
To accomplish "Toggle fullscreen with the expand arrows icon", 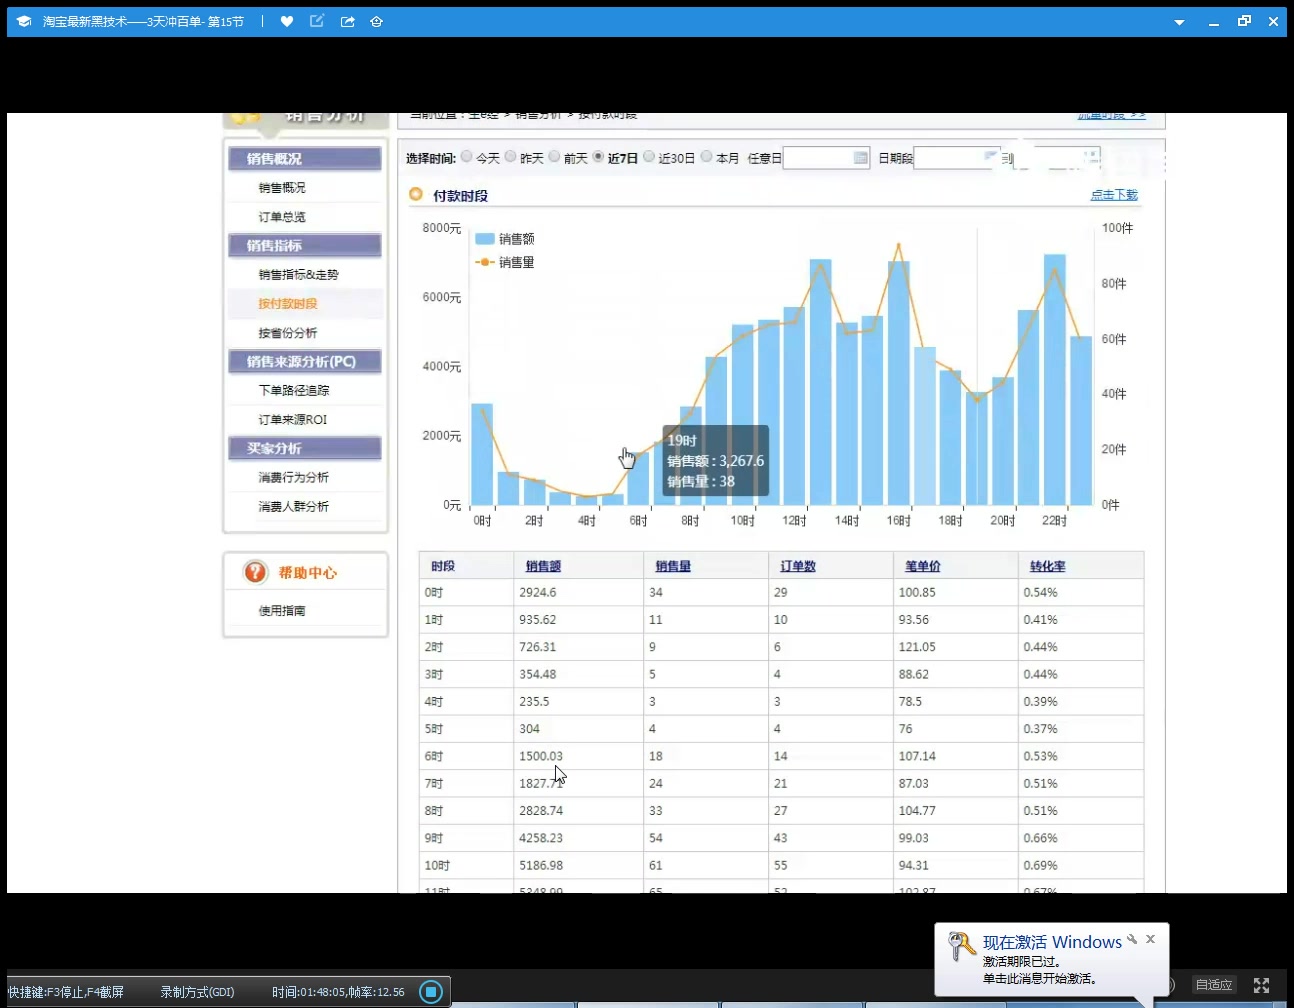I will [1261, 985].
